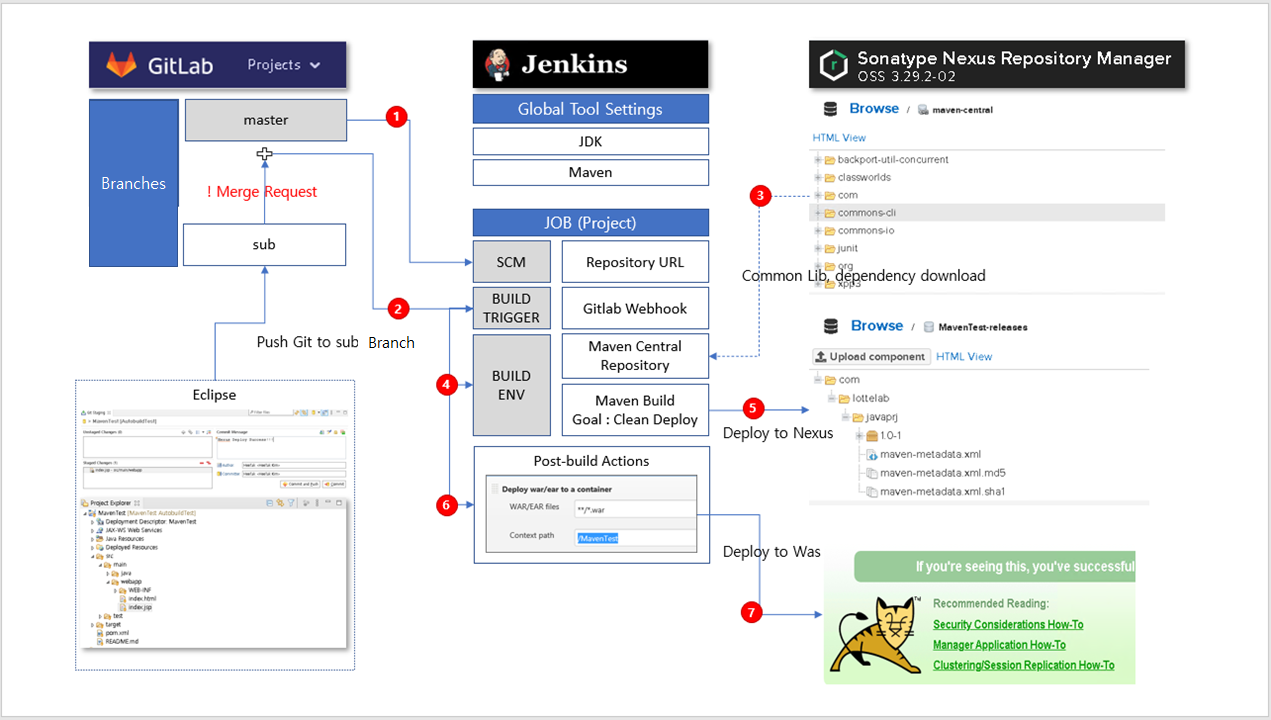Viewport: 1271px width, 720px height.
Task: Click the Gitlab Webhook box
Action: click(x=635, y=309)
